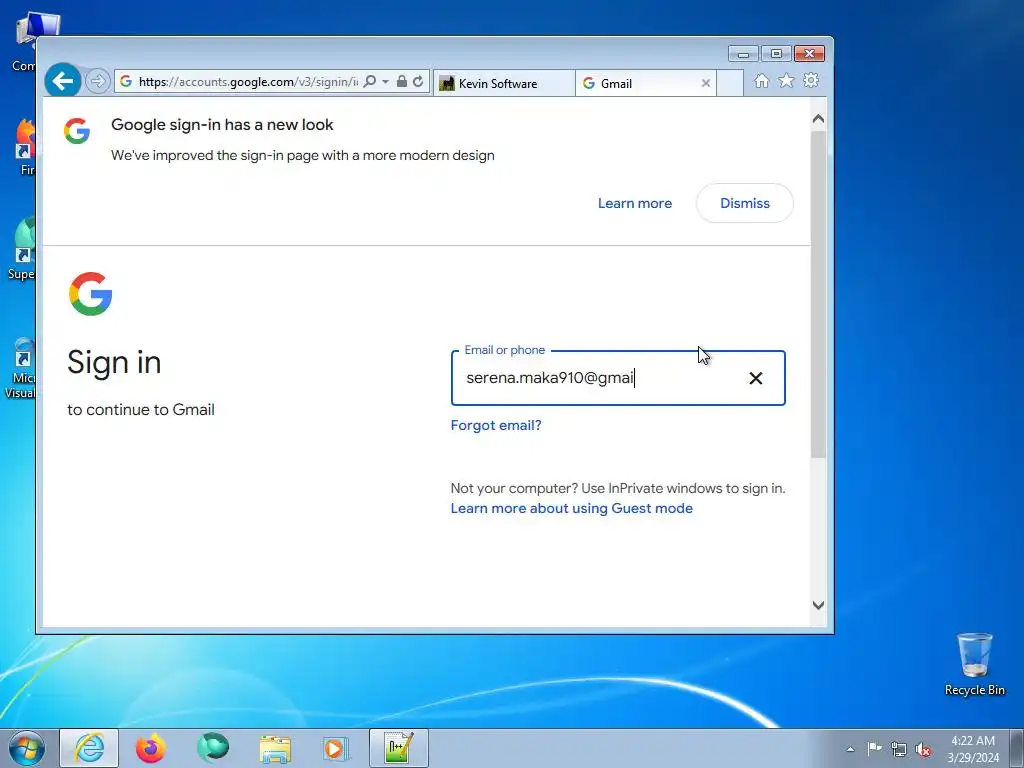
Task: Click the large Google logo above Sign in
Action: coord(91,294)
